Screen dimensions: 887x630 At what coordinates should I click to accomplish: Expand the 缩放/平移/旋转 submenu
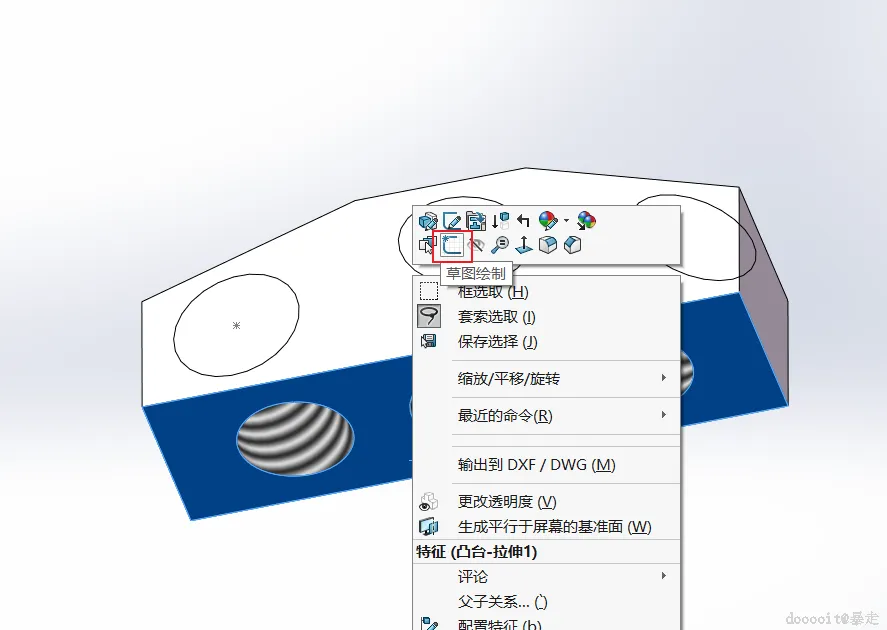click(x=546, y=378)
